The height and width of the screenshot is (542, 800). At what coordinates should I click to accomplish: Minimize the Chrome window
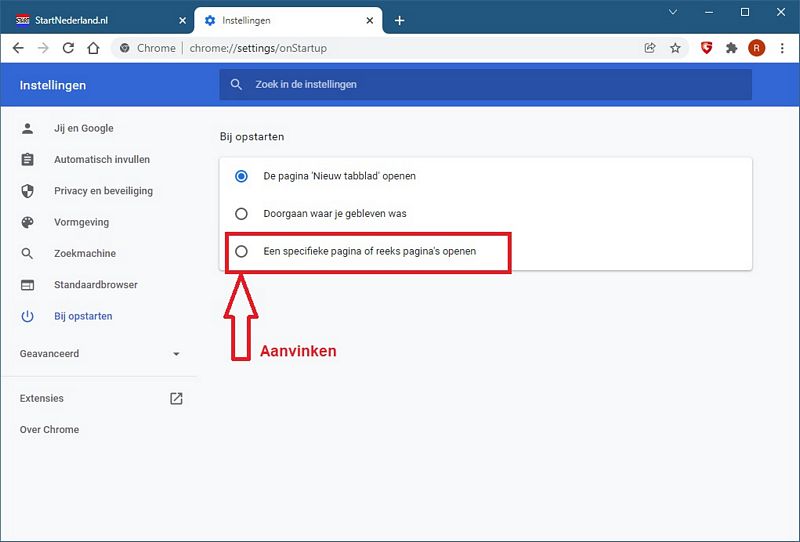[709, 12]
